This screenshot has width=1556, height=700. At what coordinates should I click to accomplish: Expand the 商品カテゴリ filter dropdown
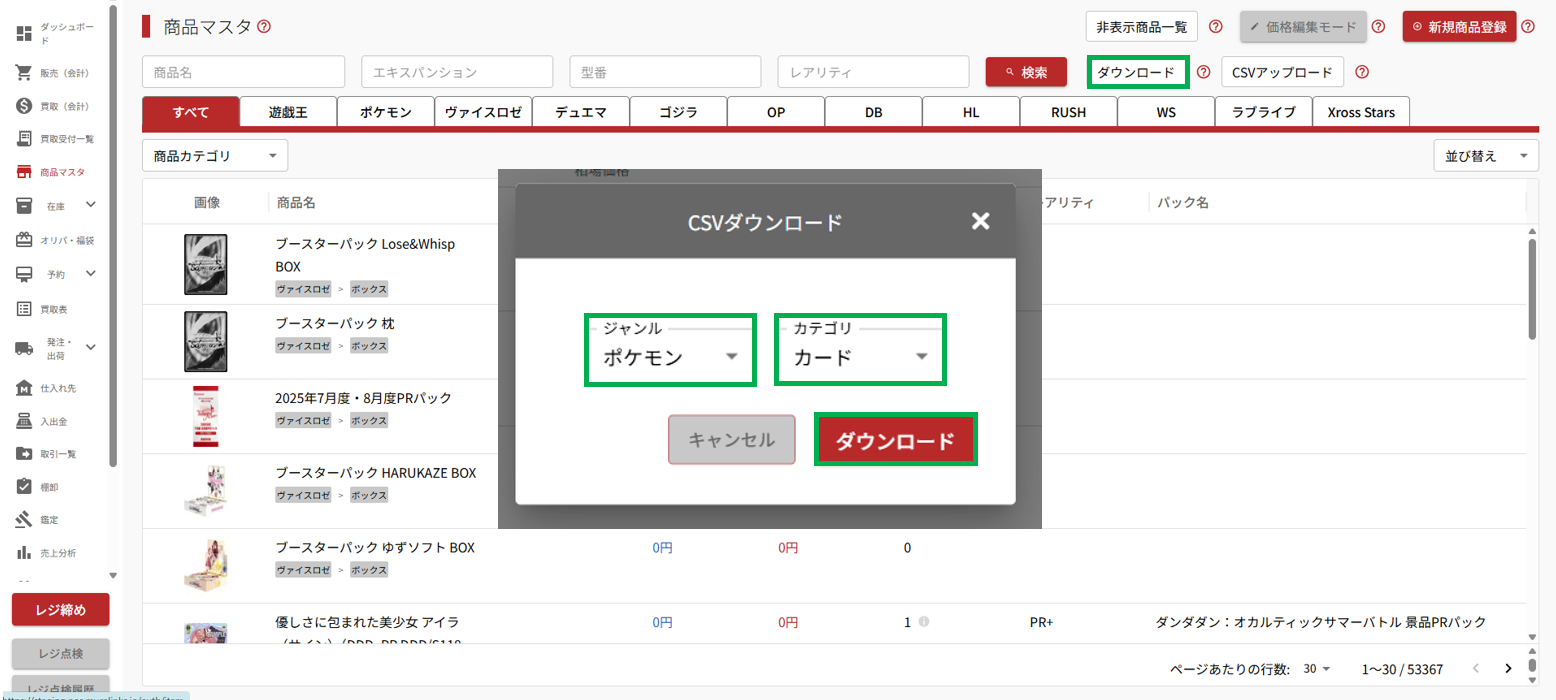pos(215,156)
